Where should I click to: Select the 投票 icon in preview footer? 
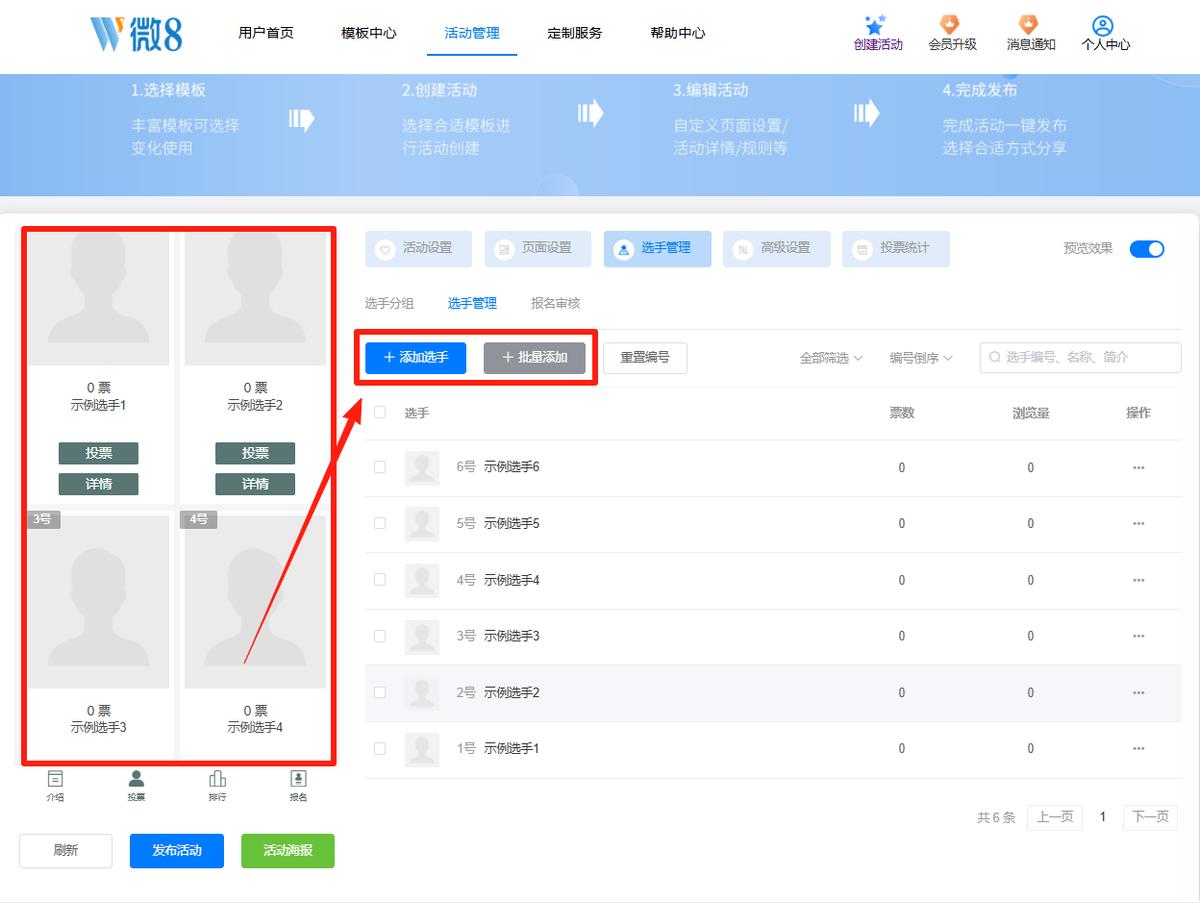[x=136, y=779]
